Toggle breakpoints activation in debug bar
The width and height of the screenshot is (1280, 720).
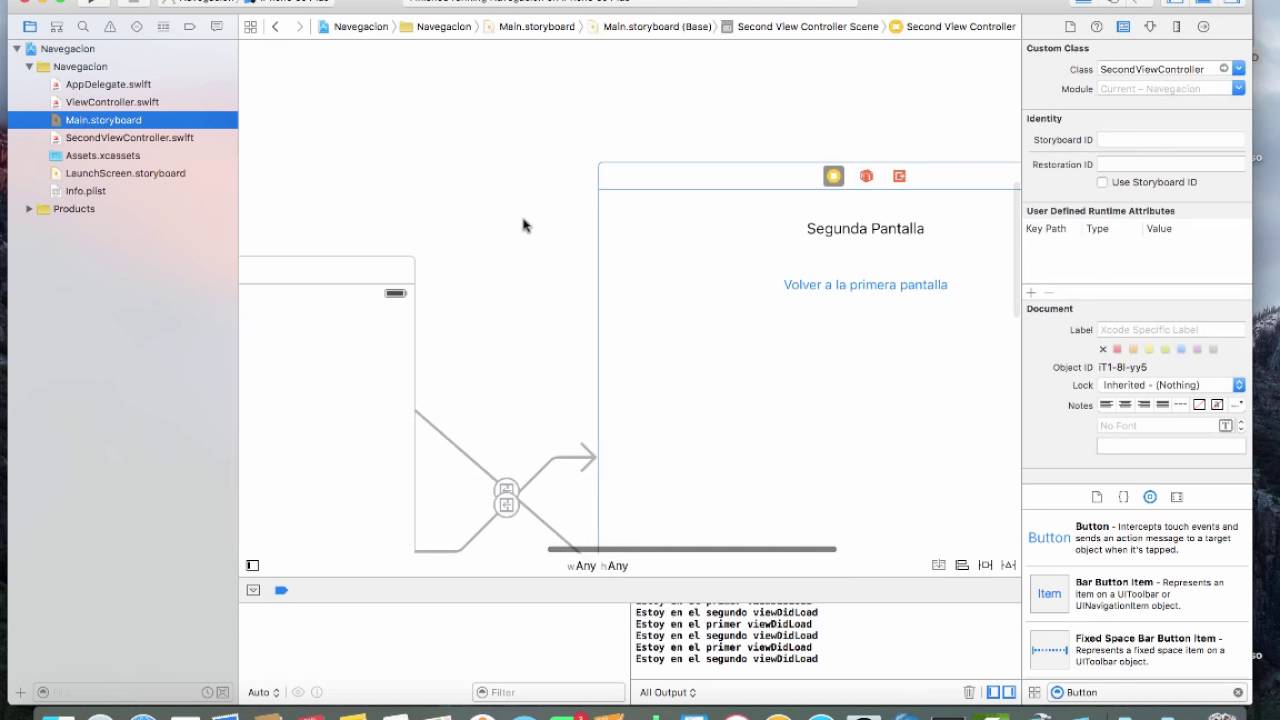[281, 590]
